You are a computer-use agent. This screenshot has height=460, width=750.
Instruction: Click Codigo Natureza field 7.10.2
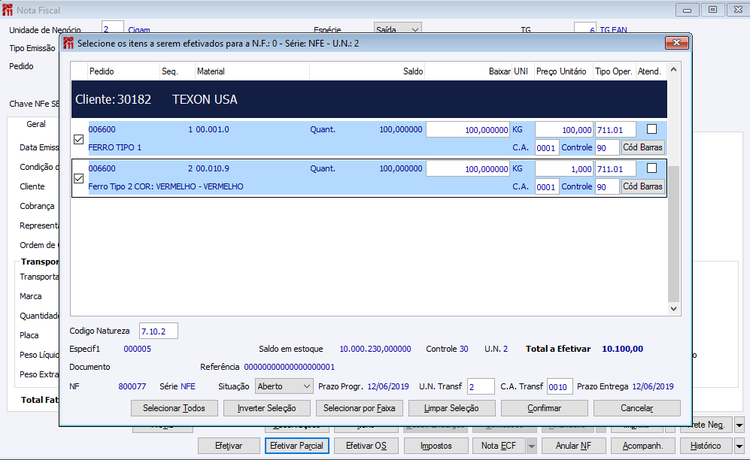(158, 331)
